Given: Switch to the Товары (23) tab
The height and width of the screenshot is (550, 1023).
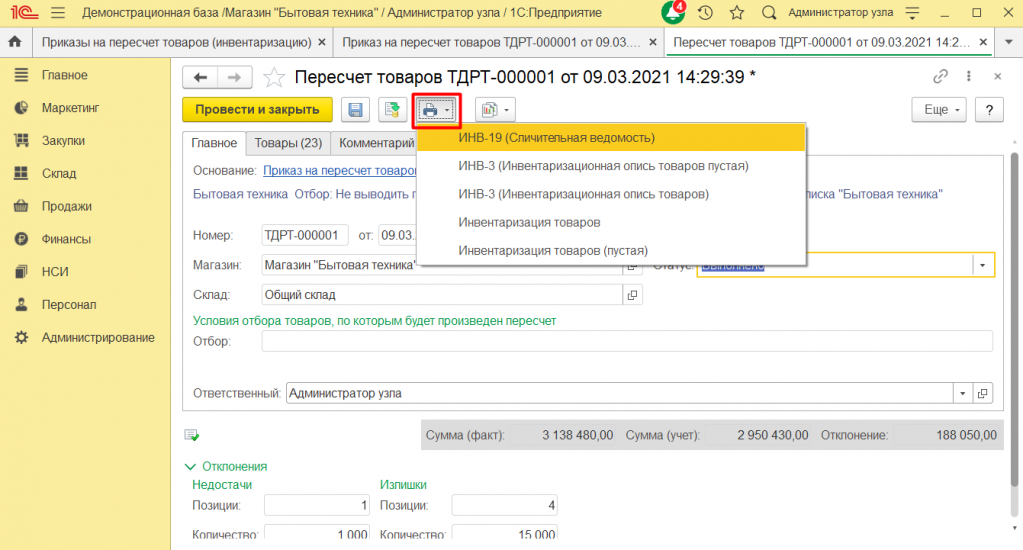Looking at the screenshot, I should (288, 143).
